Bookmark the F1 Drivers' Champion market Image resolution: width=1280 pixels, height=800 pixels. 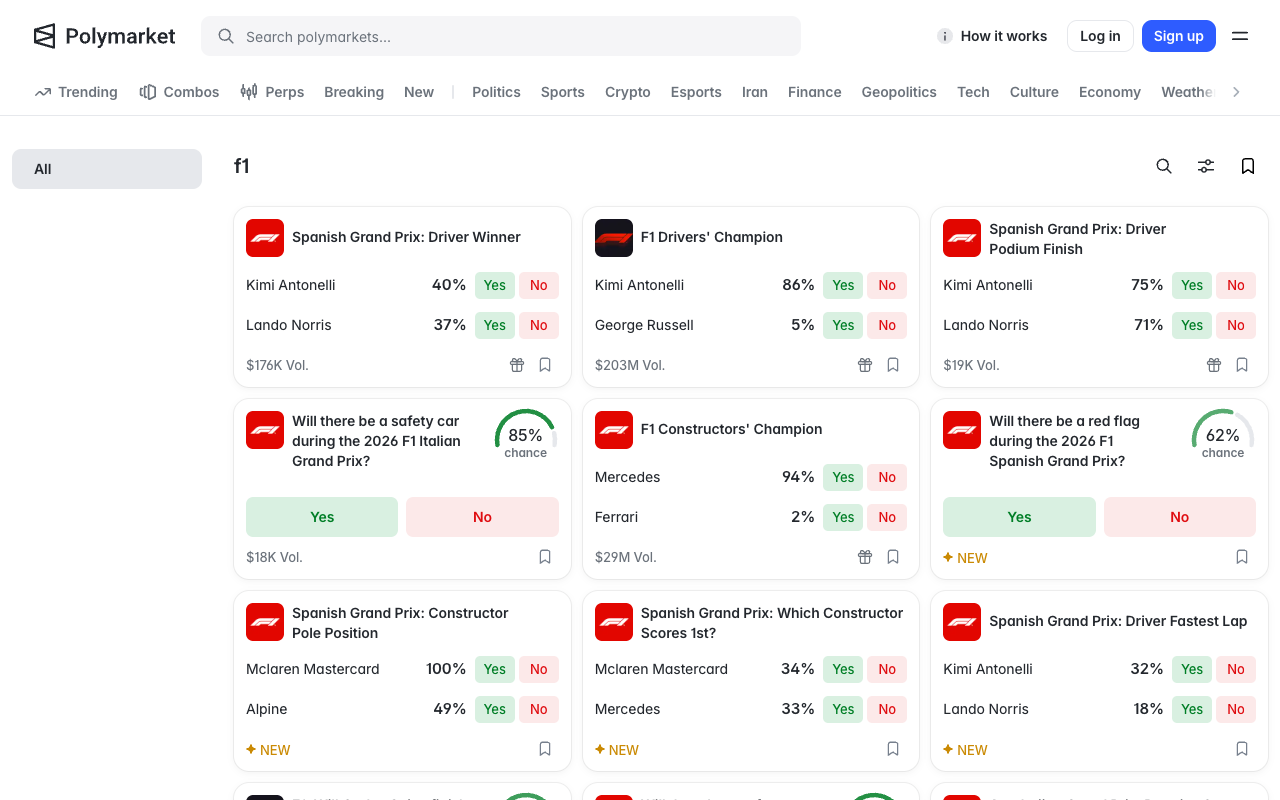click(893, 365)
